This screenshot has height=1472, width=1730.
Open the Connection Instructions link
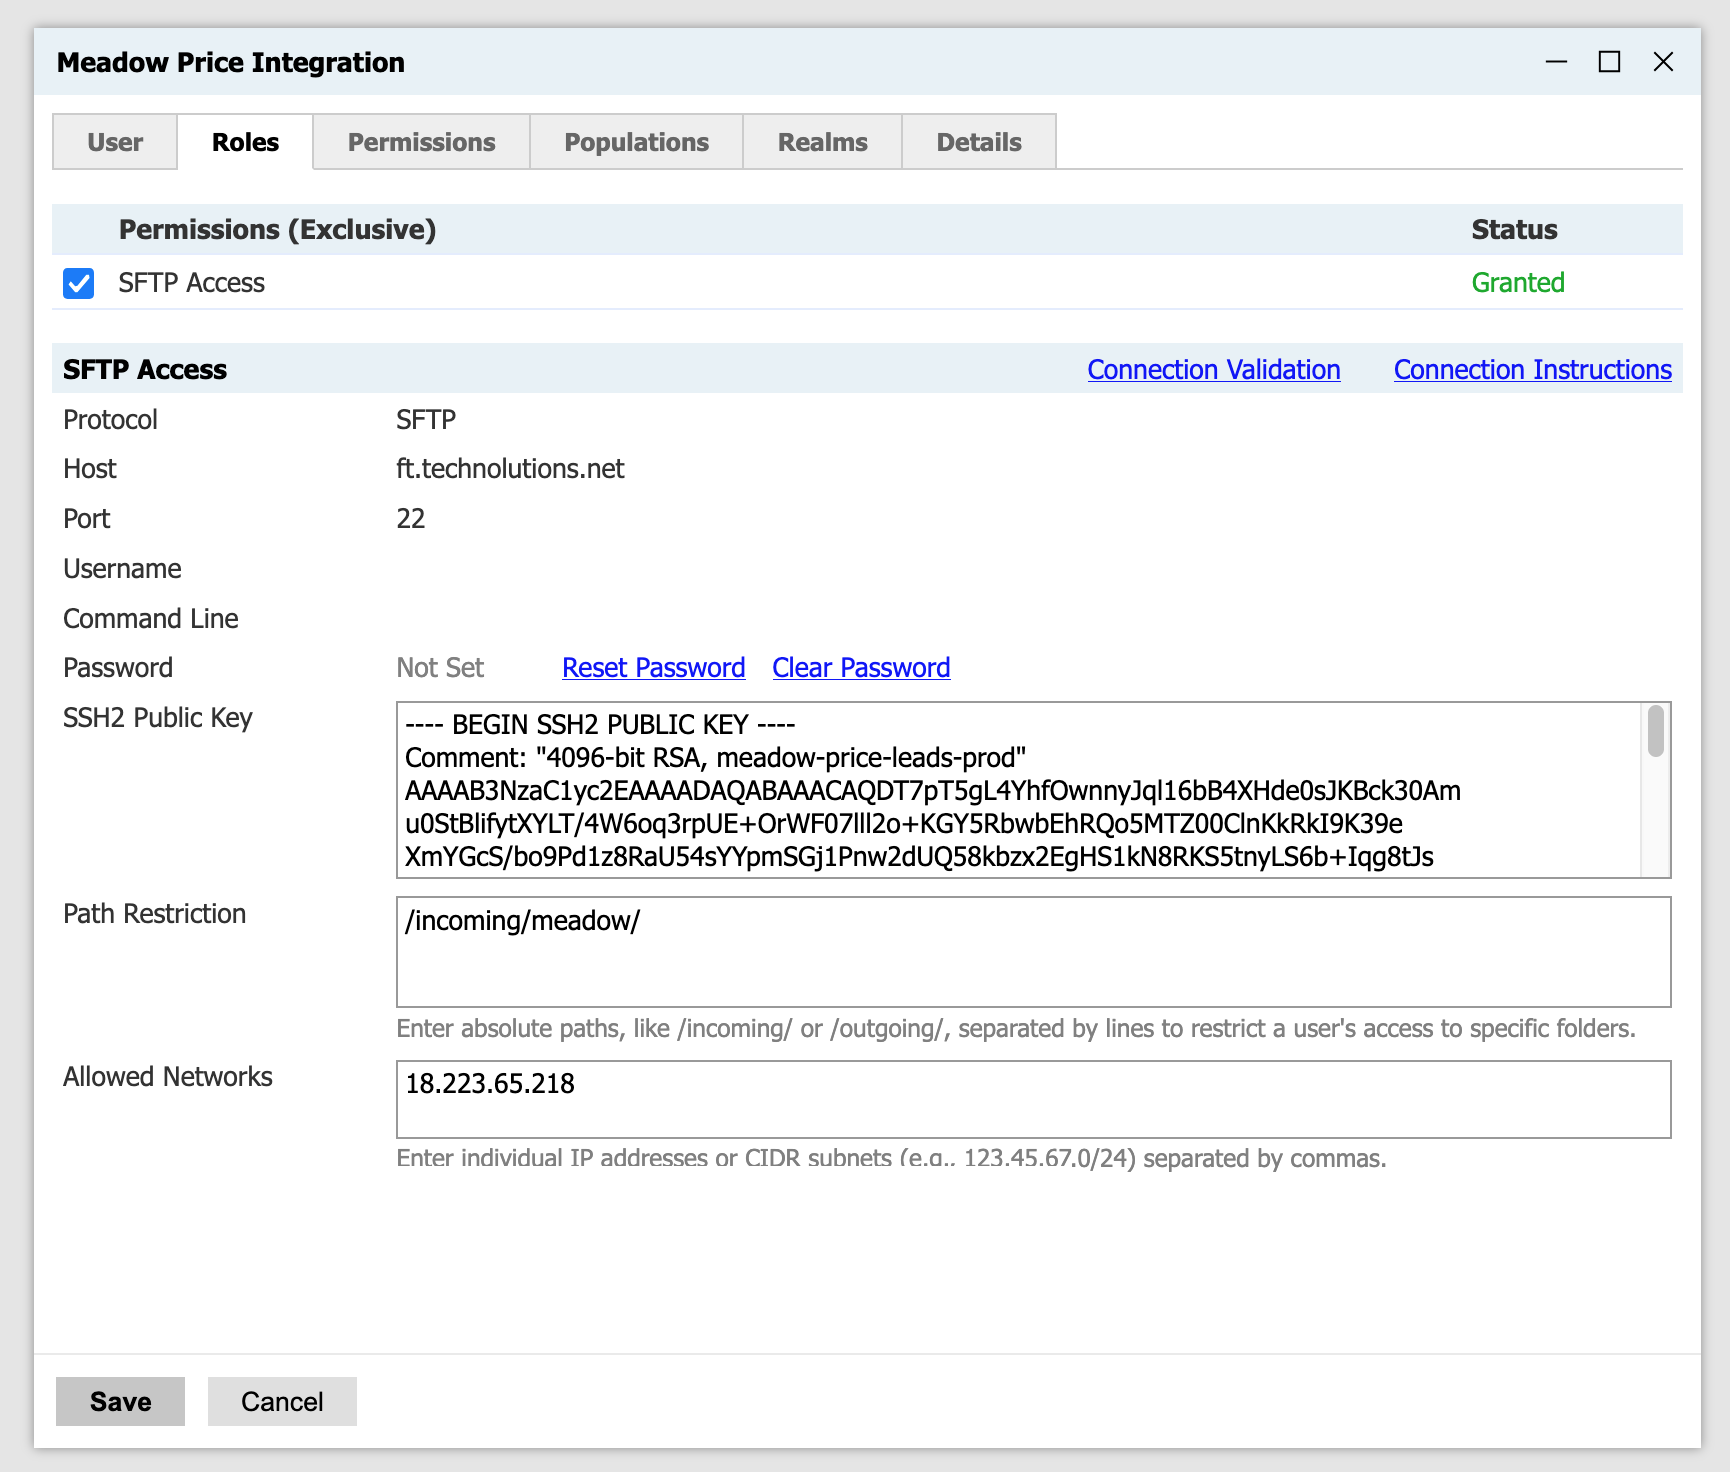[1533, 370]
